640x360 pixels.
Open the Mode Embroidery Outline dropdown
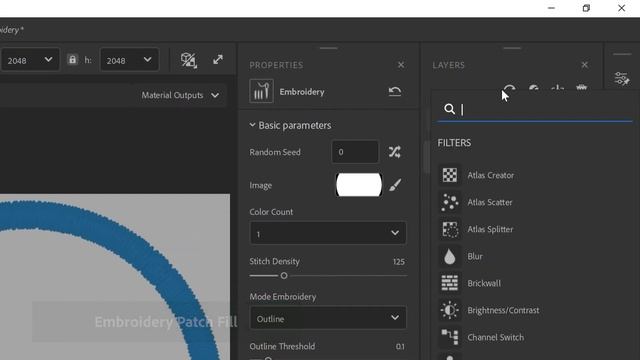click(x=328, y=318)
